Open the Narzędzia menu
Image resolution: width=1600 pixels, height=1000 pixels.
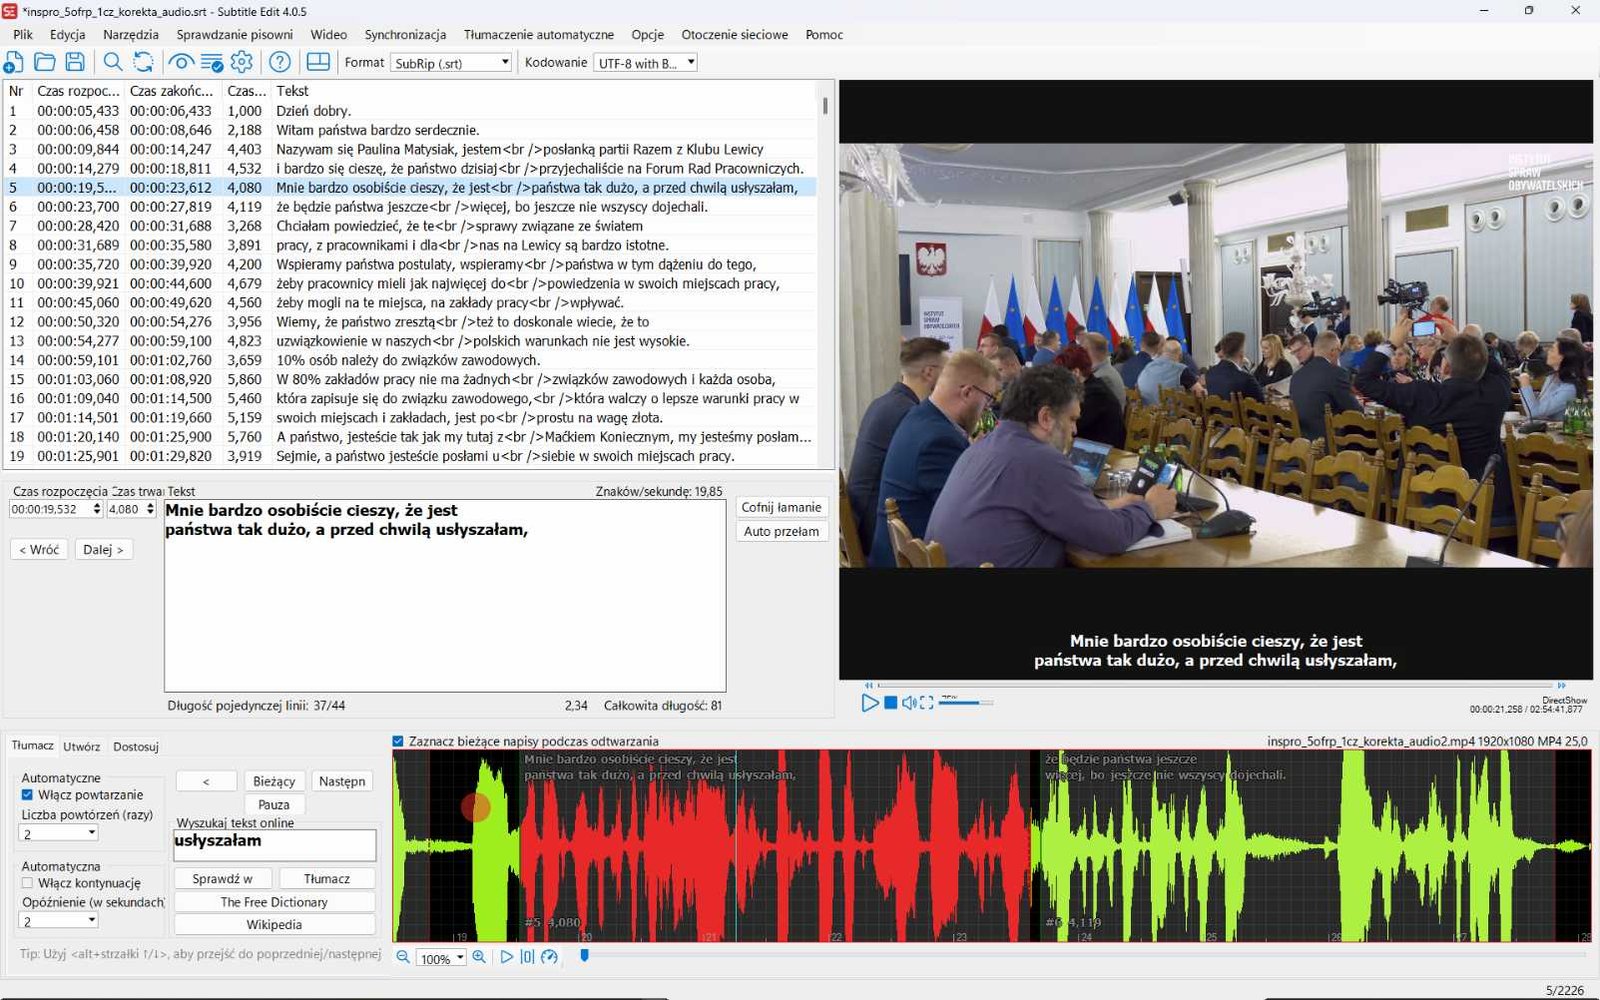pos(131,34)
